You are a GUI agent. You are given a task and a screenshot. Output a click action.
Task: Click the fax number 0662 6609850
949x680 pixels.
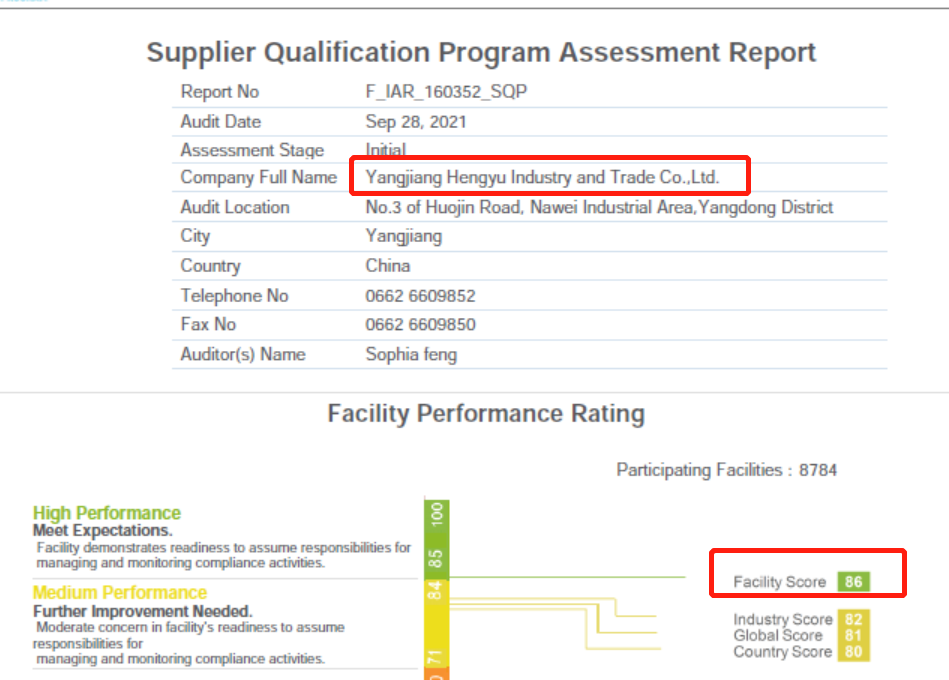pyautogui.click(x=420, y=325)
